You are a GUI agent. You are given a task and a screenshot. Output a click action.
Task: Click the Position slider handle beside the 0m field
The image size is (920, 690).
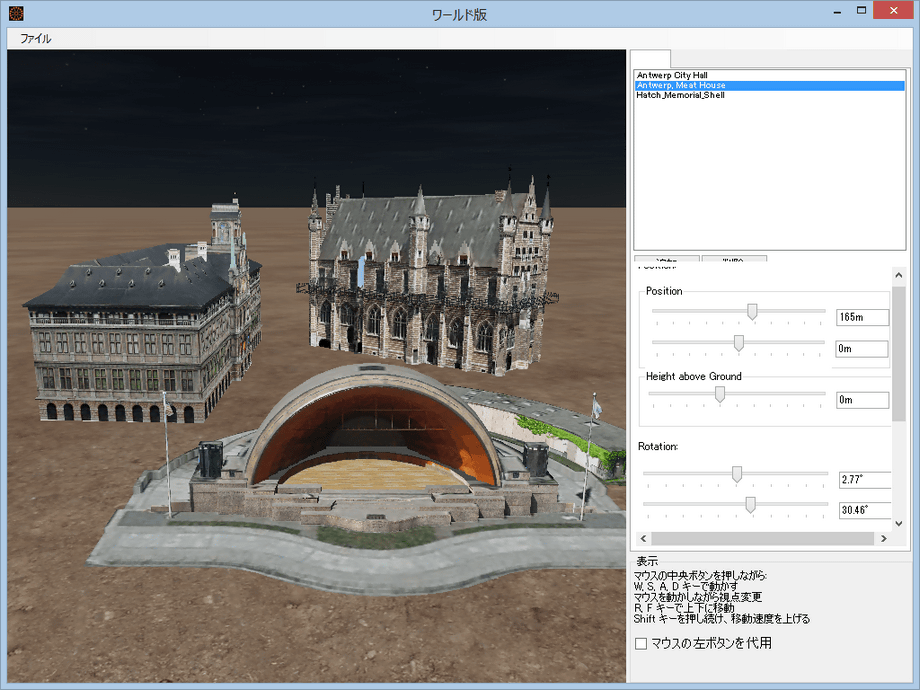coord(739,343)
